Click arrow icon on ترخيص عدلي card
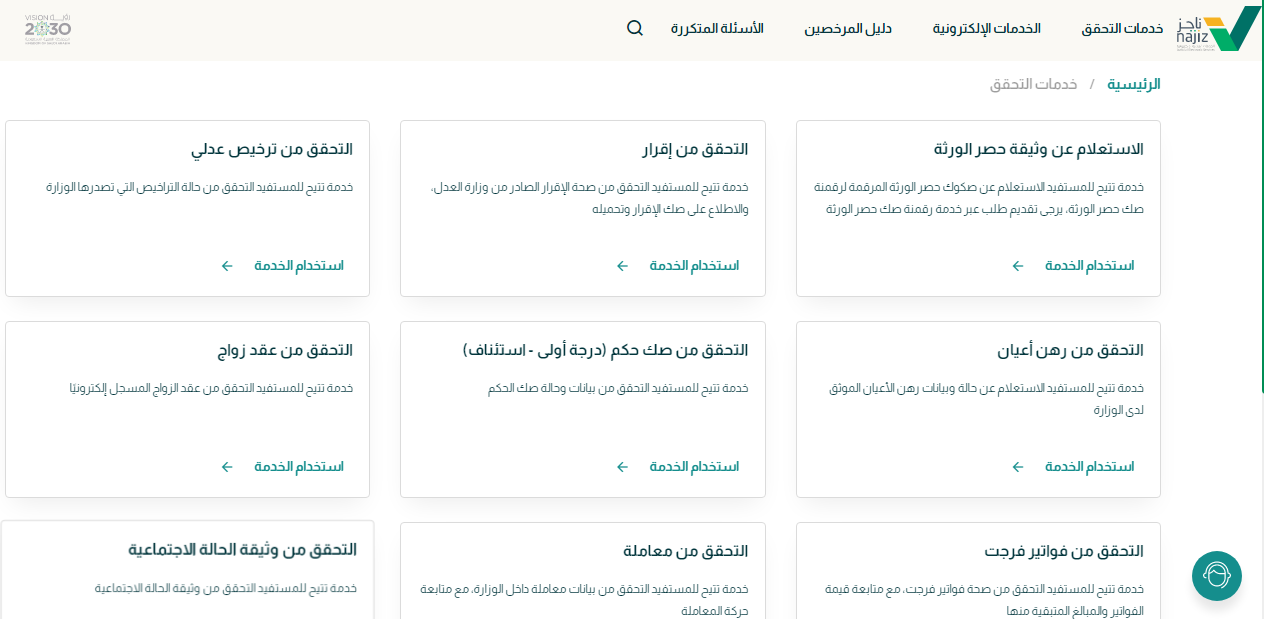Image resolution: width=1264 pixels, height=619 pixels. [x=227, y=266]
